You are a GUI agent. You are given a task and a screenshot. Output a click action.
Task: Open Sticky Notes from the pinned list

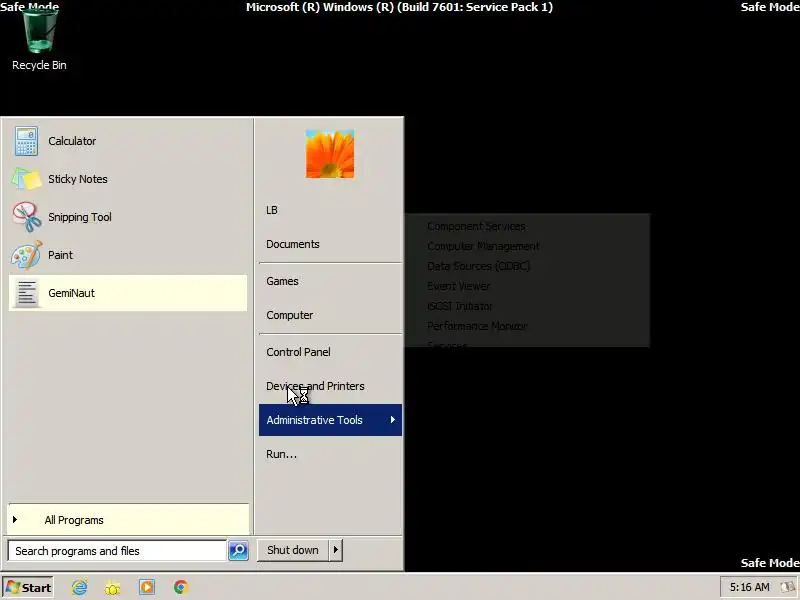pyautogui.click(x=128, y=179)
